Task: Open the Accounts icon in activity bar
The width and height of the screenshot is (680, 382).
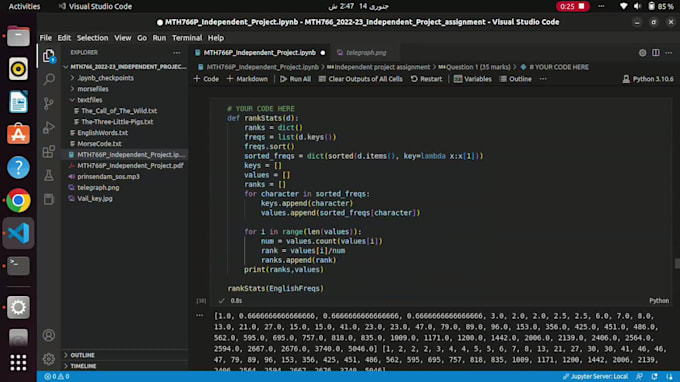Action: click(x=49, y=335)
